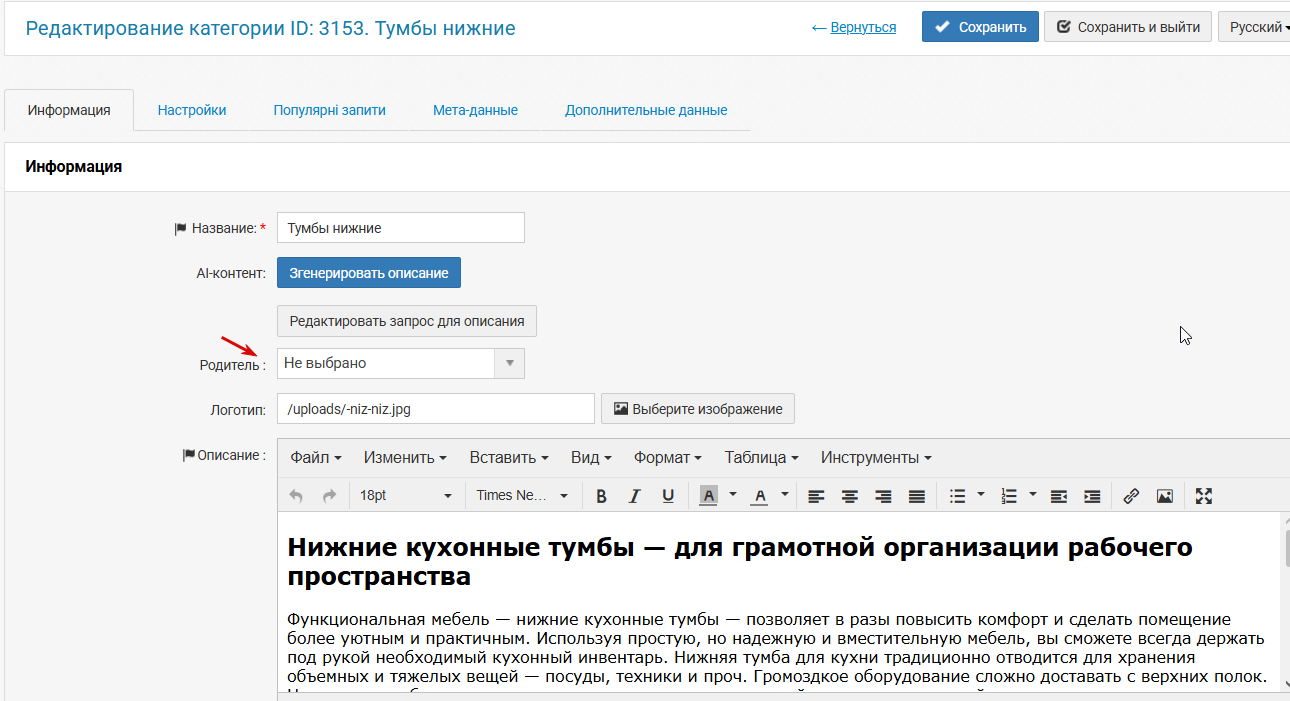The width and height of the screenshot is (1290, 701).
Task: Open the Дополнительные данные tab
Action: (646, 110)
